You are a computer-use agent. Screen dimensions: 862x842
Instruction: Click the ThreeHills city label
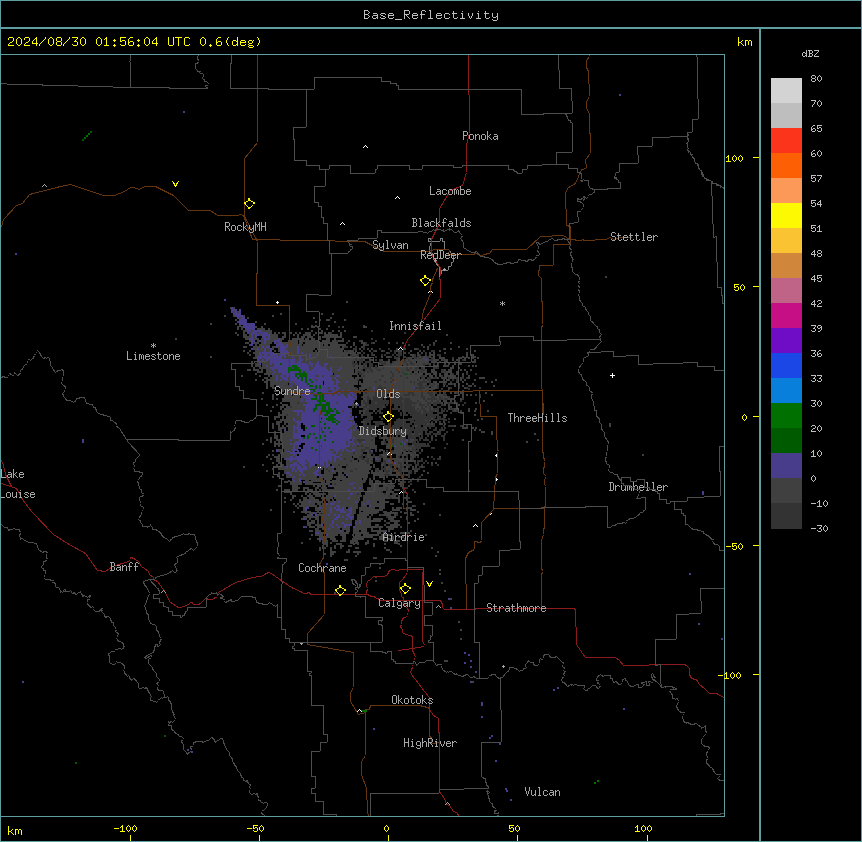click(x=537, y=418)
